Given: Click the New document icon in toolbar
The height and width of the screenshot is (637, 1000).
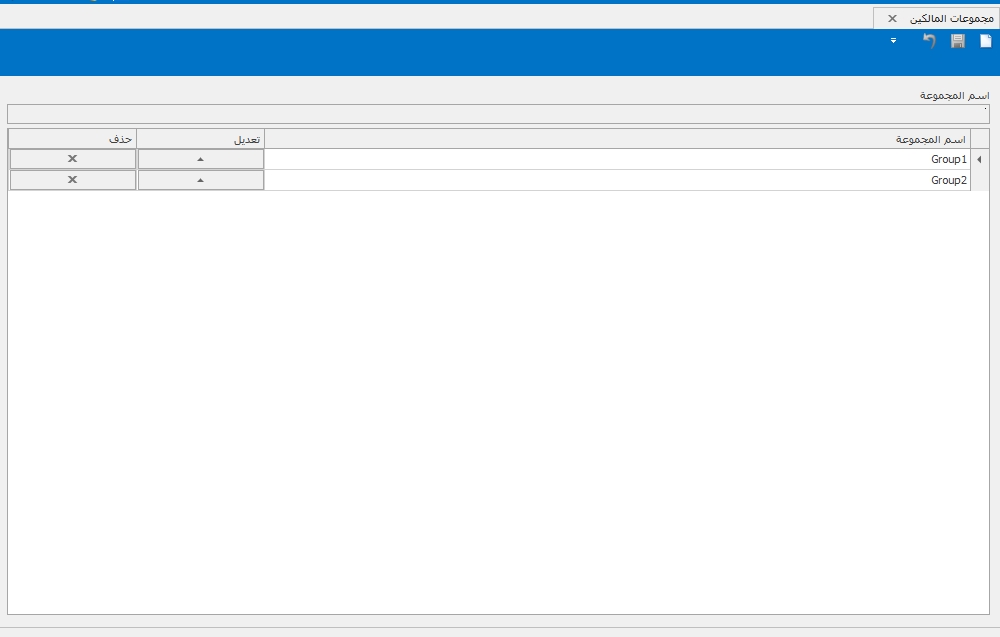Looking at the screenshot, I should (x=985, y=41).
